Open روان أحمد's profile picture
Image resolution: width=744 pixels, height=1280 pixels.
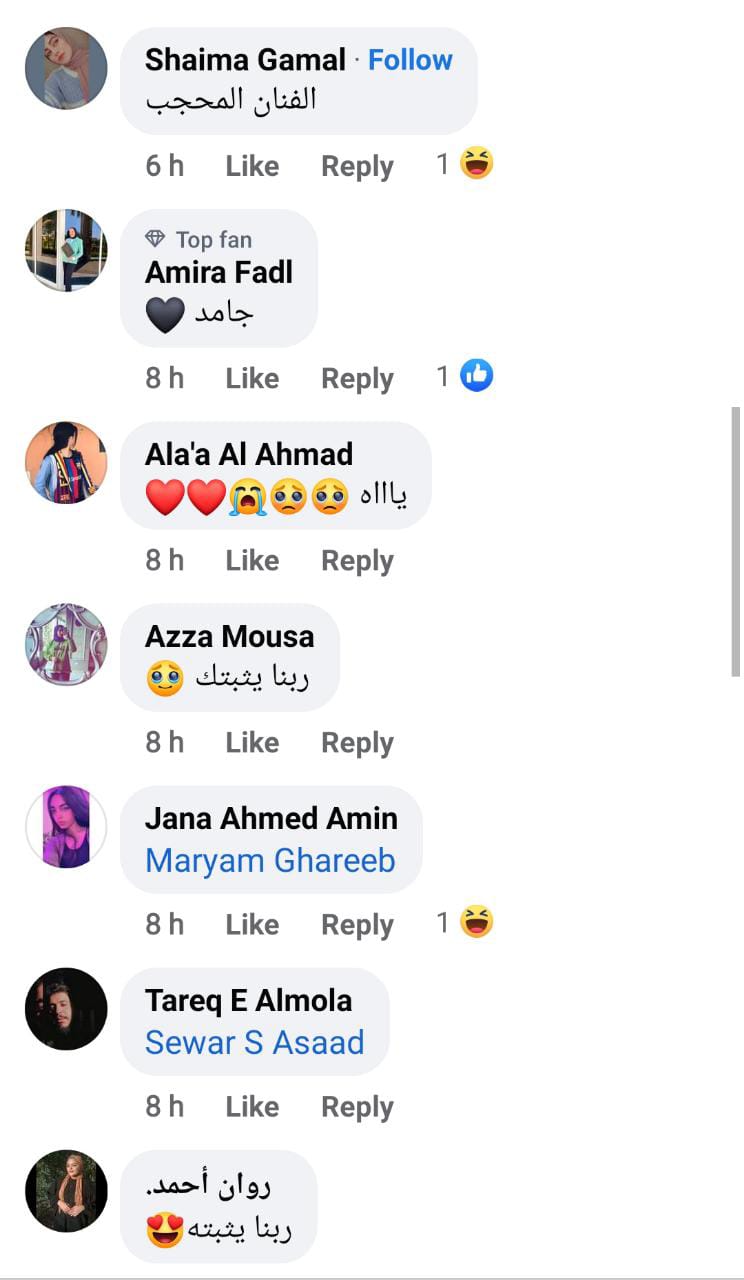[x=66, y=1190]
